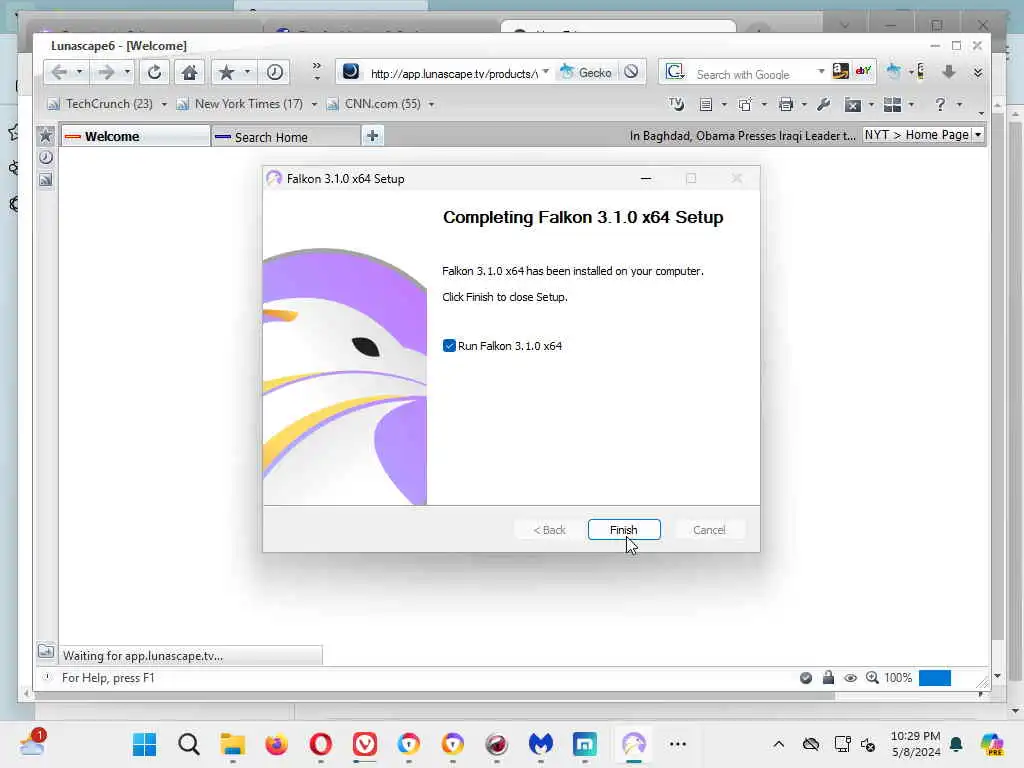
Task: Open address bar URL dropdown arrow
Action: coord(546,72)
